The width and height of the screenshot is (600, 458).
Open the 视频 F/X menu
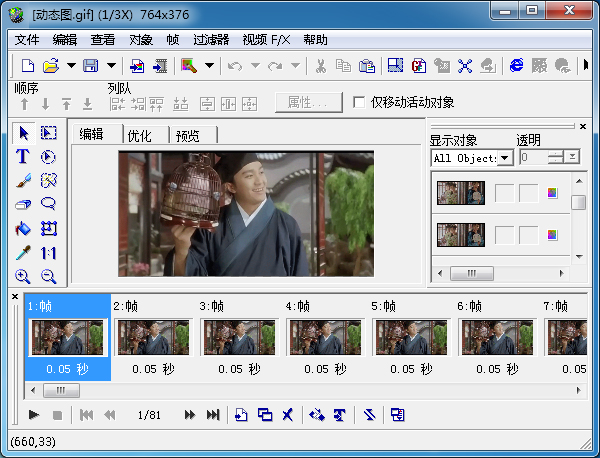[x=266, y=40]
